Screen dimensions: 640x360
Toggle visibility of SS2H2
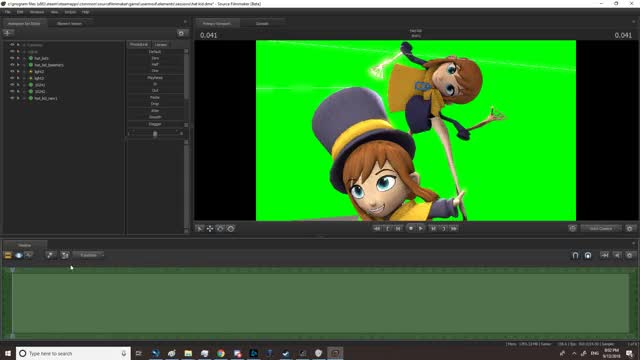(12, 91)
